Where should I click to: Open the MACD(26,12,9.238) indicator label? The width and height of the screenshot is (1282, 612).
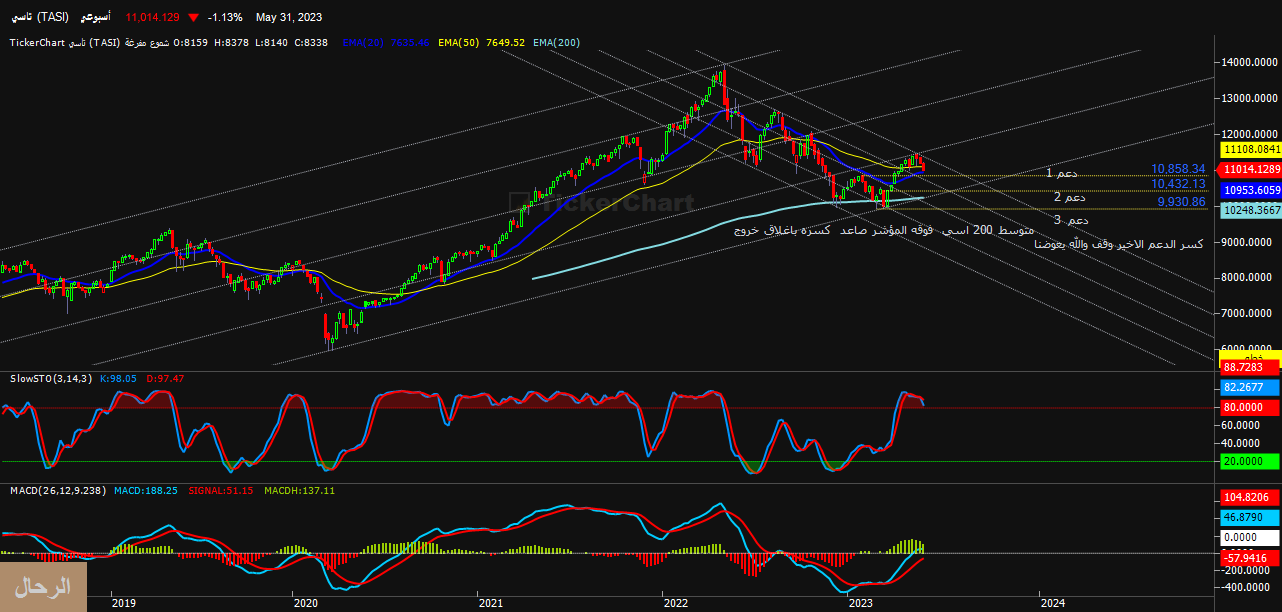tap(59, 490)
